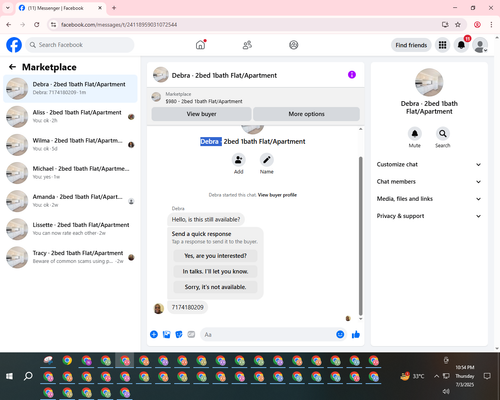Screen dimensions: 500x400
Task: Open Chrome tab search dropdown
Action: pyautogui.click(x=8, y=8)
